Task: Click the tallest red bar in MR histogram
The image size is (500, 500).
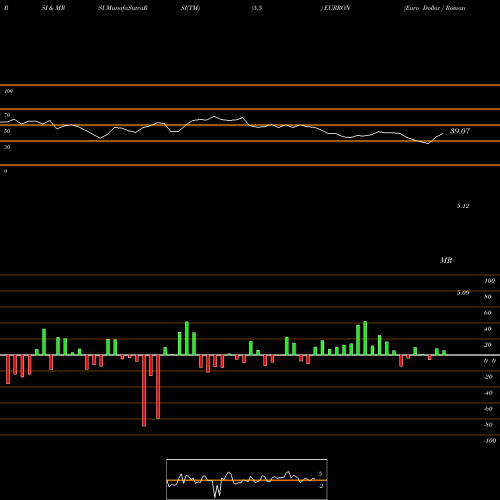Action: 144,391
